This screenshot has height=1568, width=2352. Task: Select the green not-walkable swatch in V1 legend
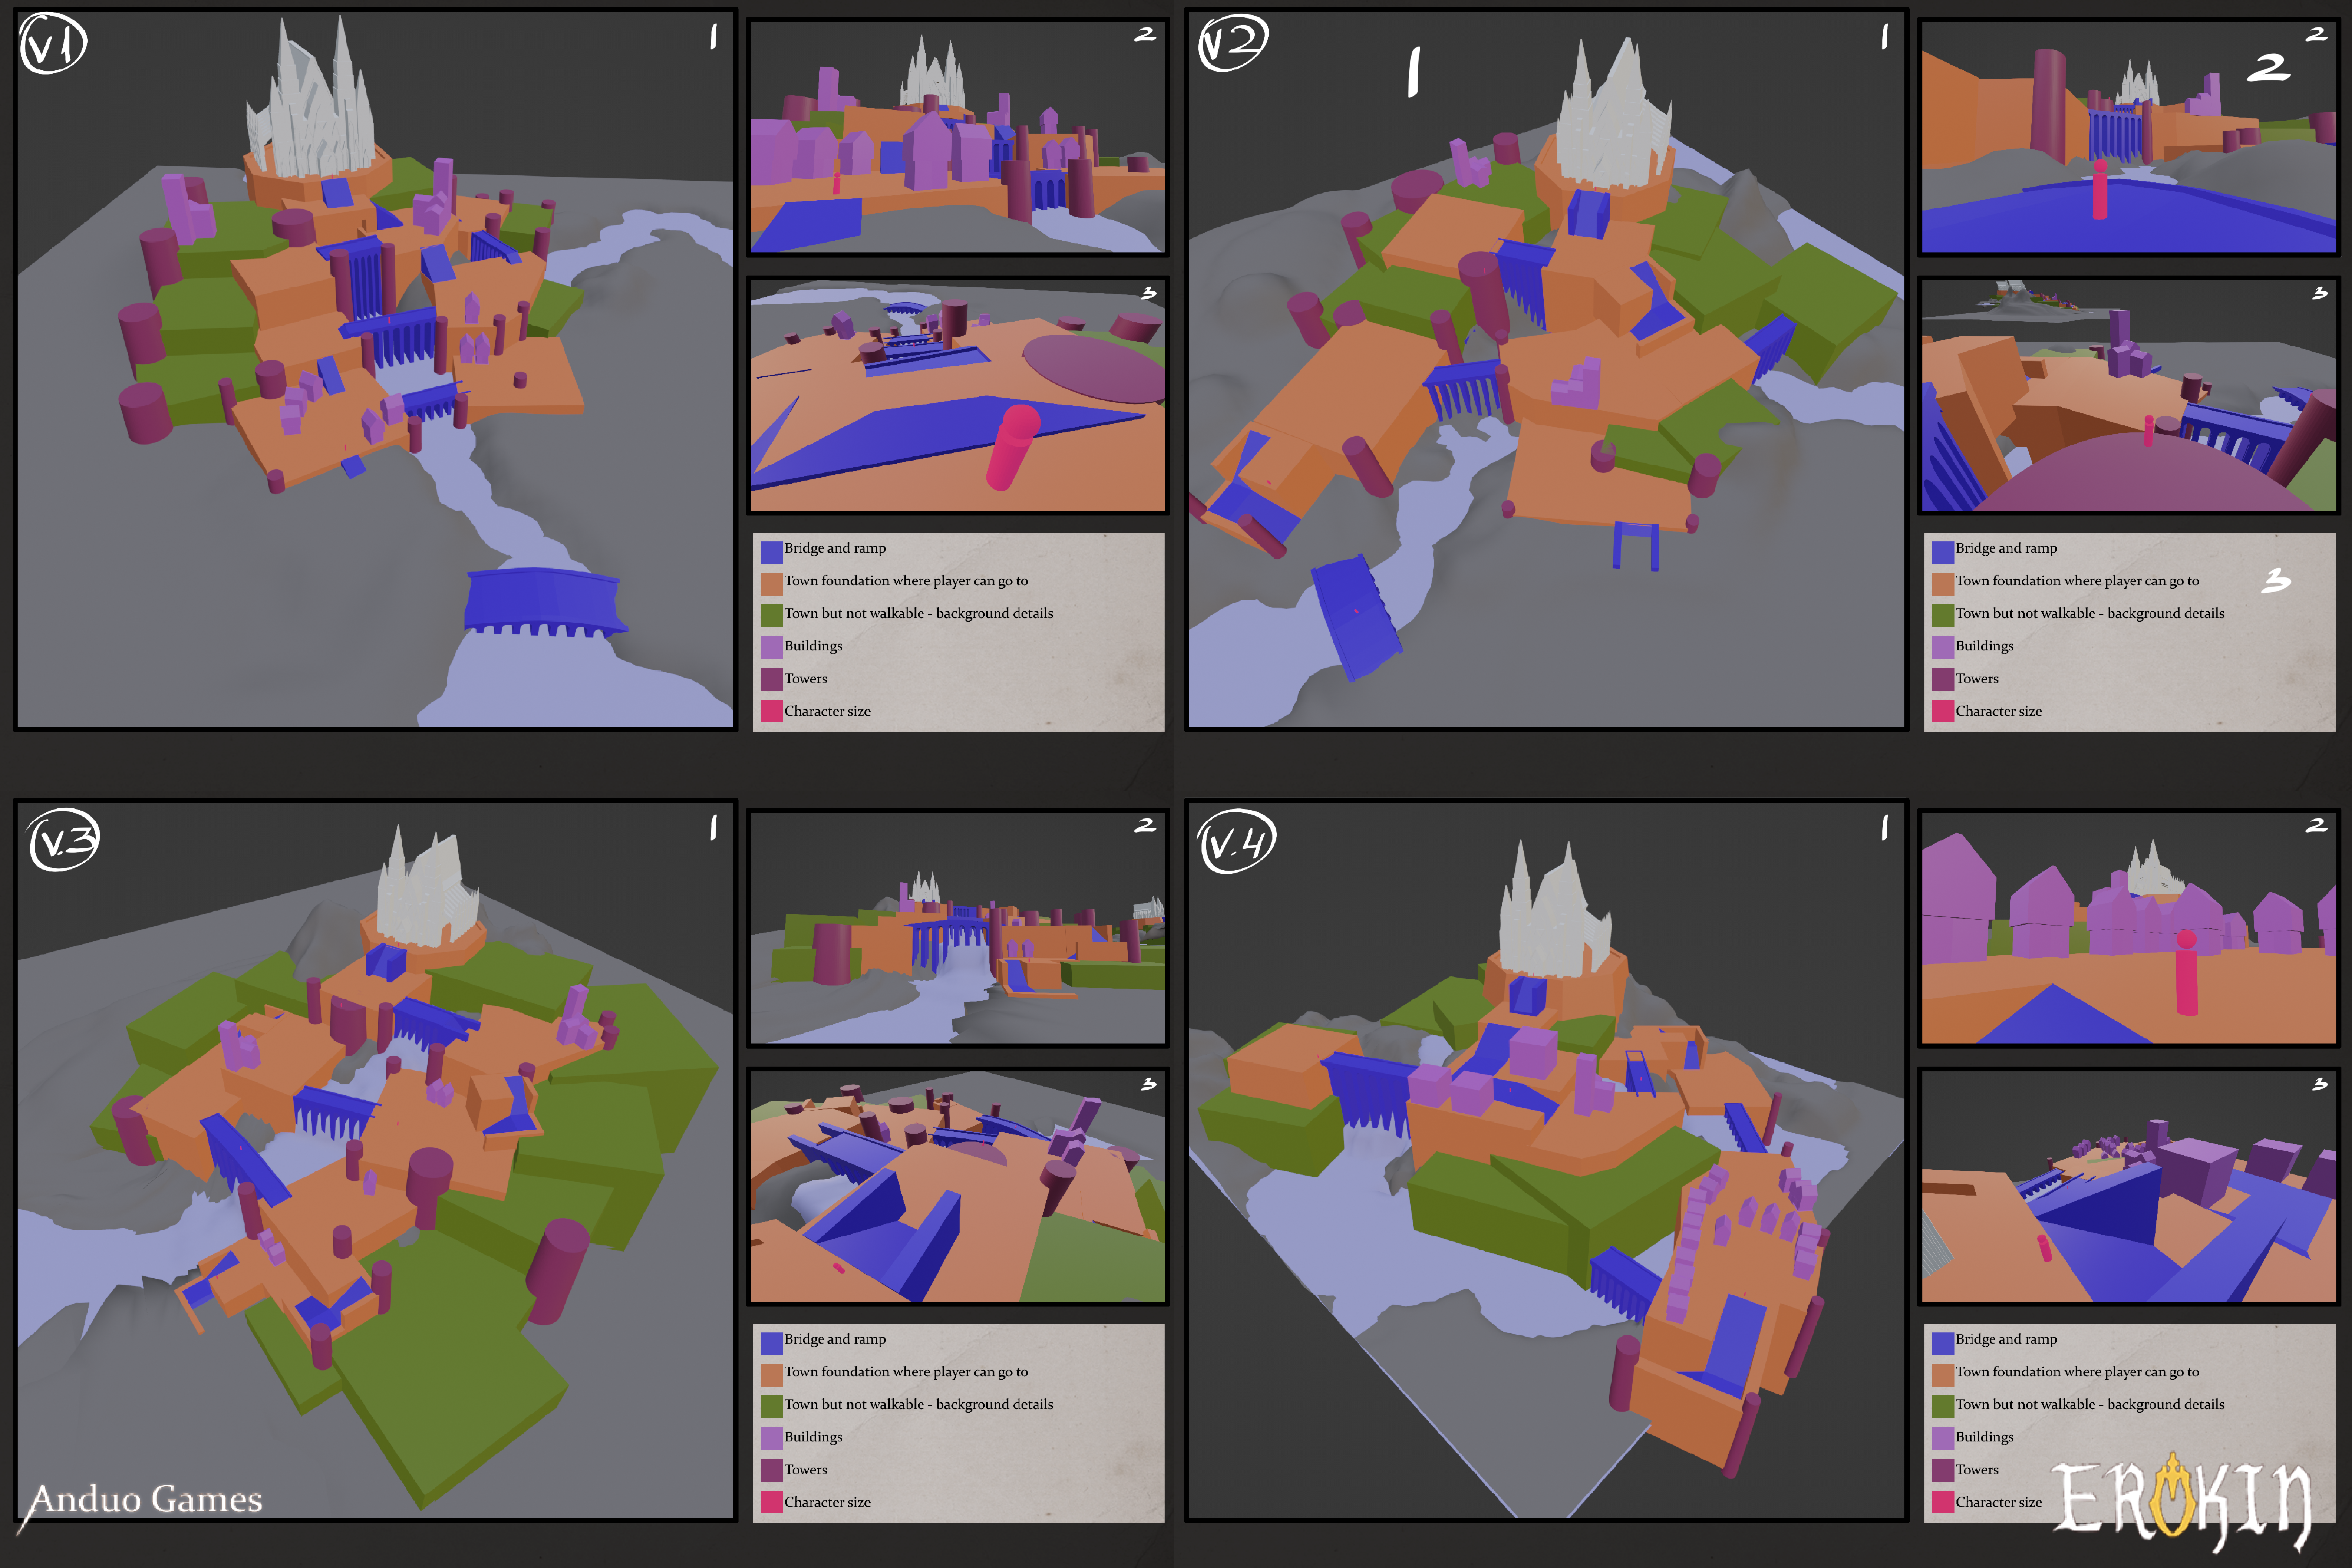tap(771, 616)
